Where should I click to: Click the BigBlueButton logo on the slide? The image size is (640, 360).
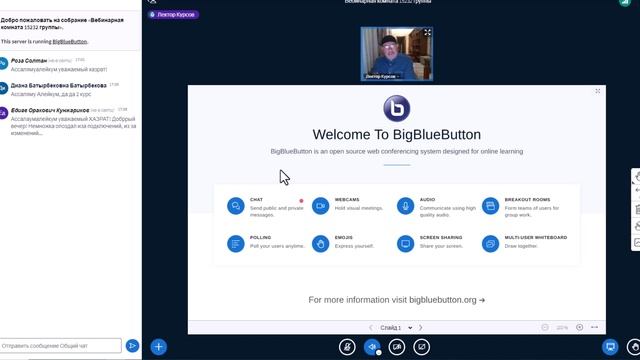pos(396,108)
